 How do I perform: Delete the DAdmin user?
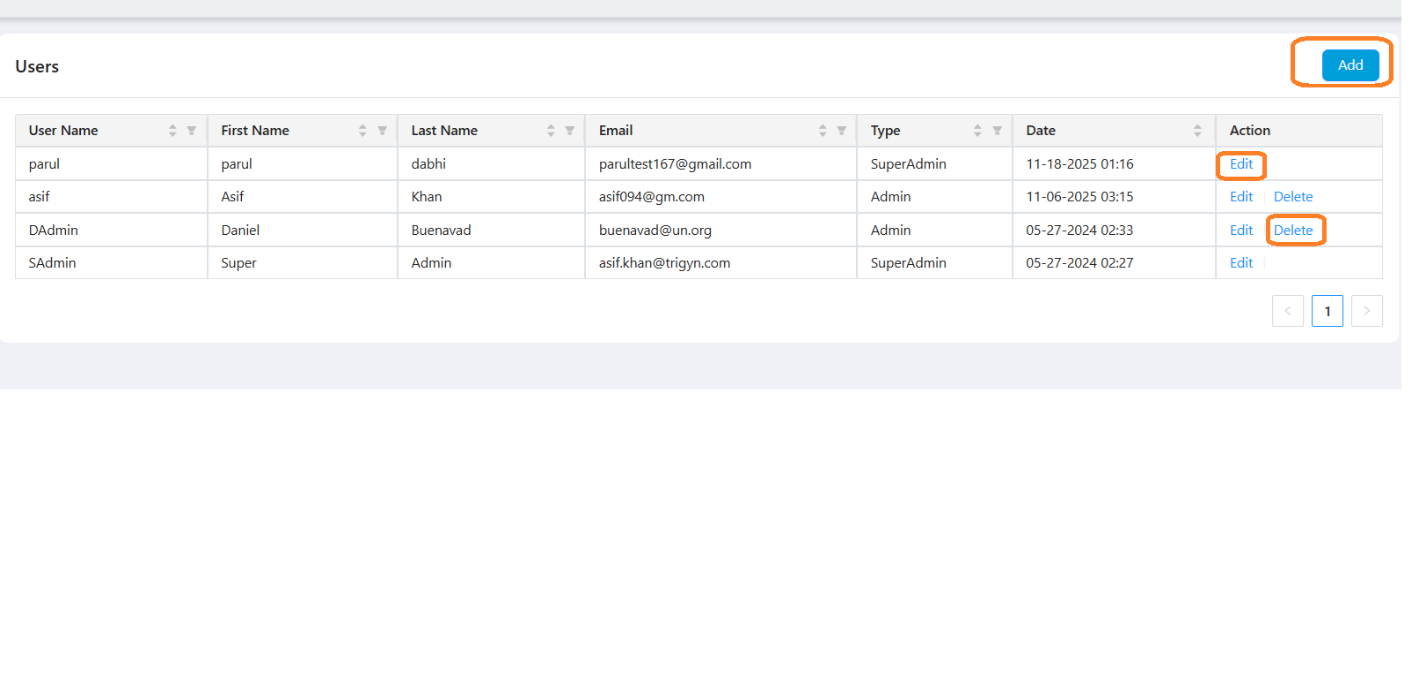point(1293,230)
